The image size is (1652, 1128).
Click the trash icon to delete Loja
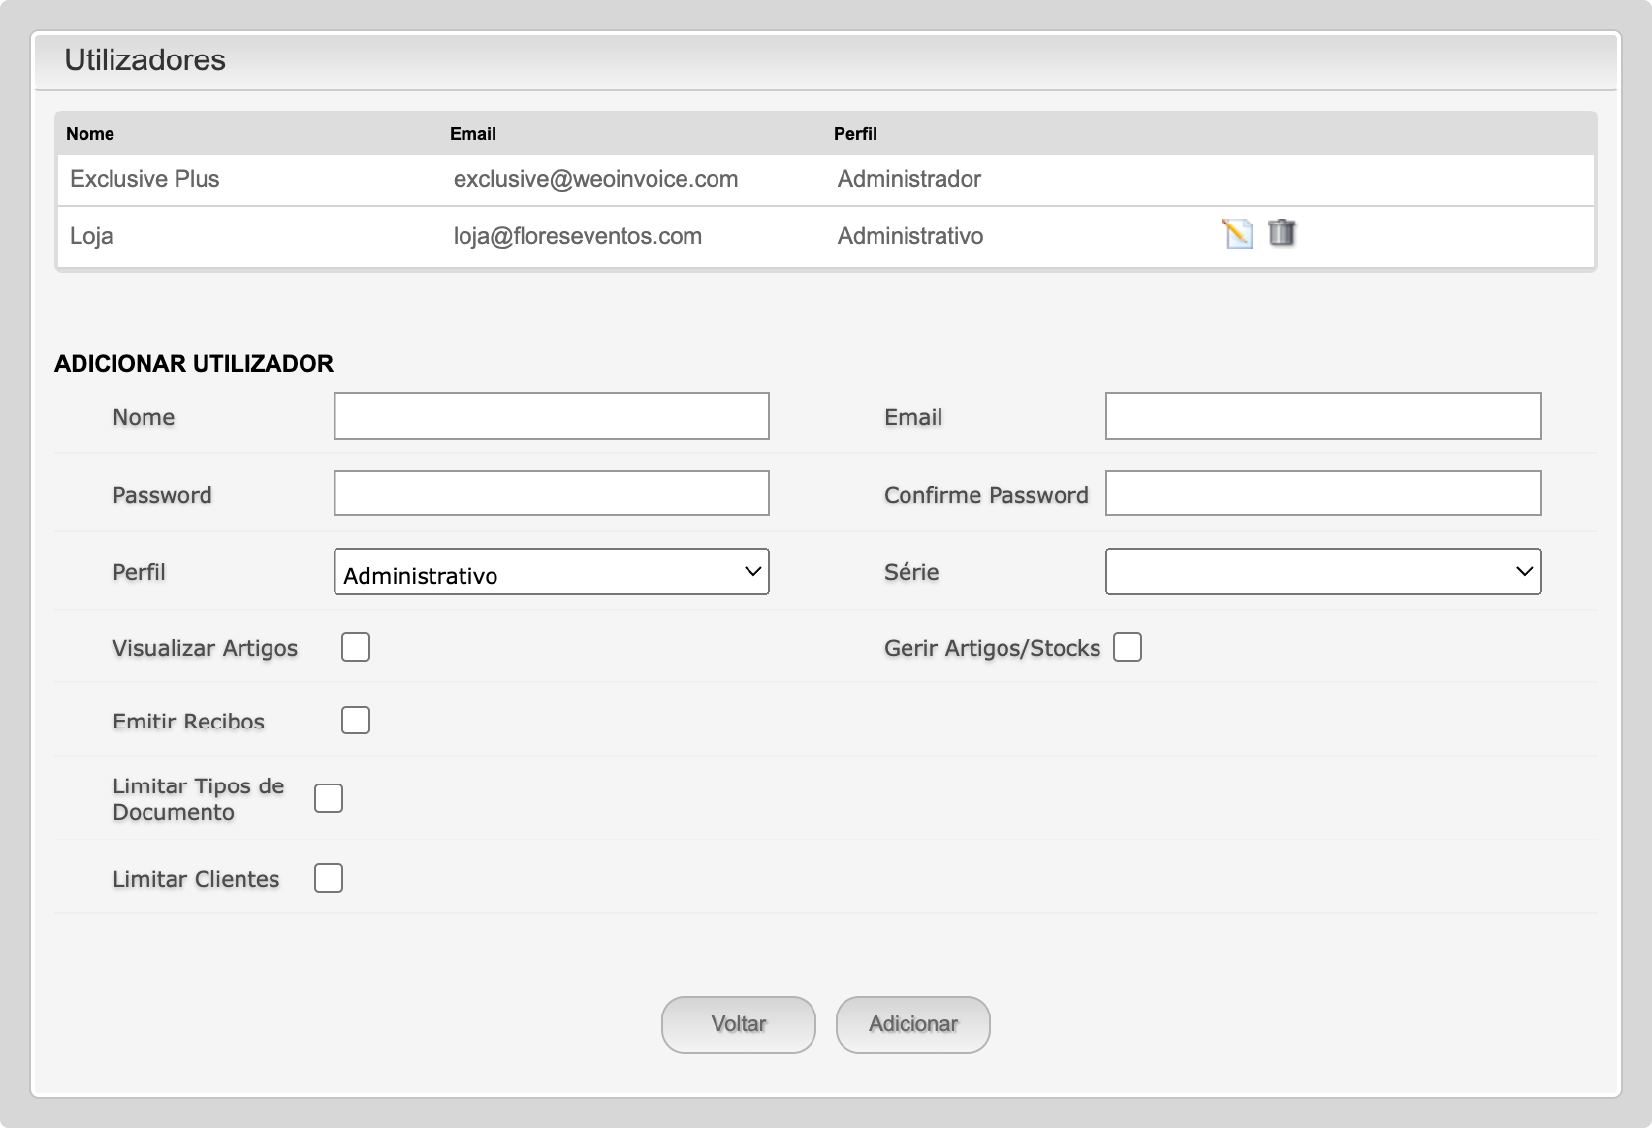1281,234
